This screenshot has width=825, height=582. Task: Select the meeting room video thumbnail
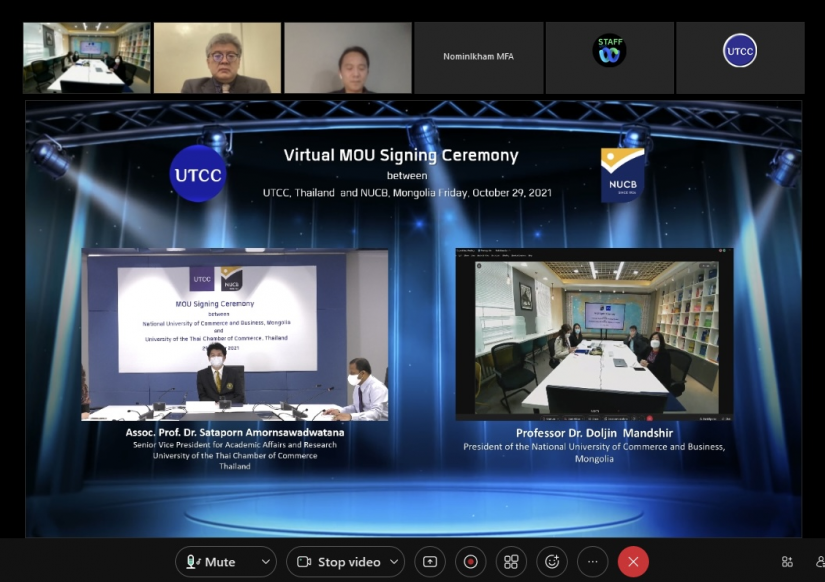point(87,58)
